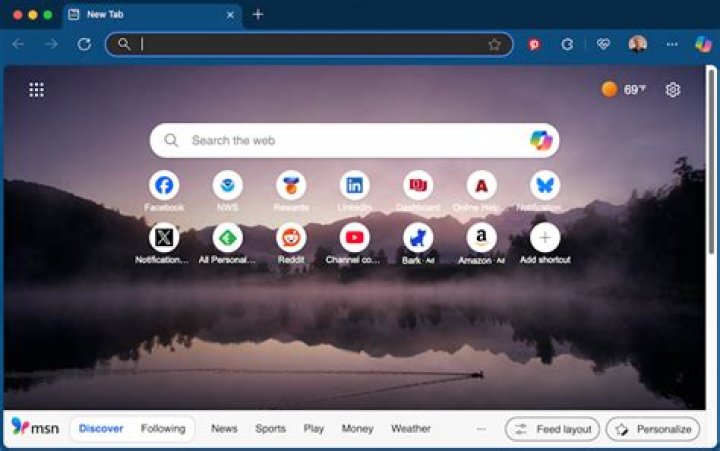Open the Copilot sidebar icon in toolbar
720x451 pixels.
703,44
